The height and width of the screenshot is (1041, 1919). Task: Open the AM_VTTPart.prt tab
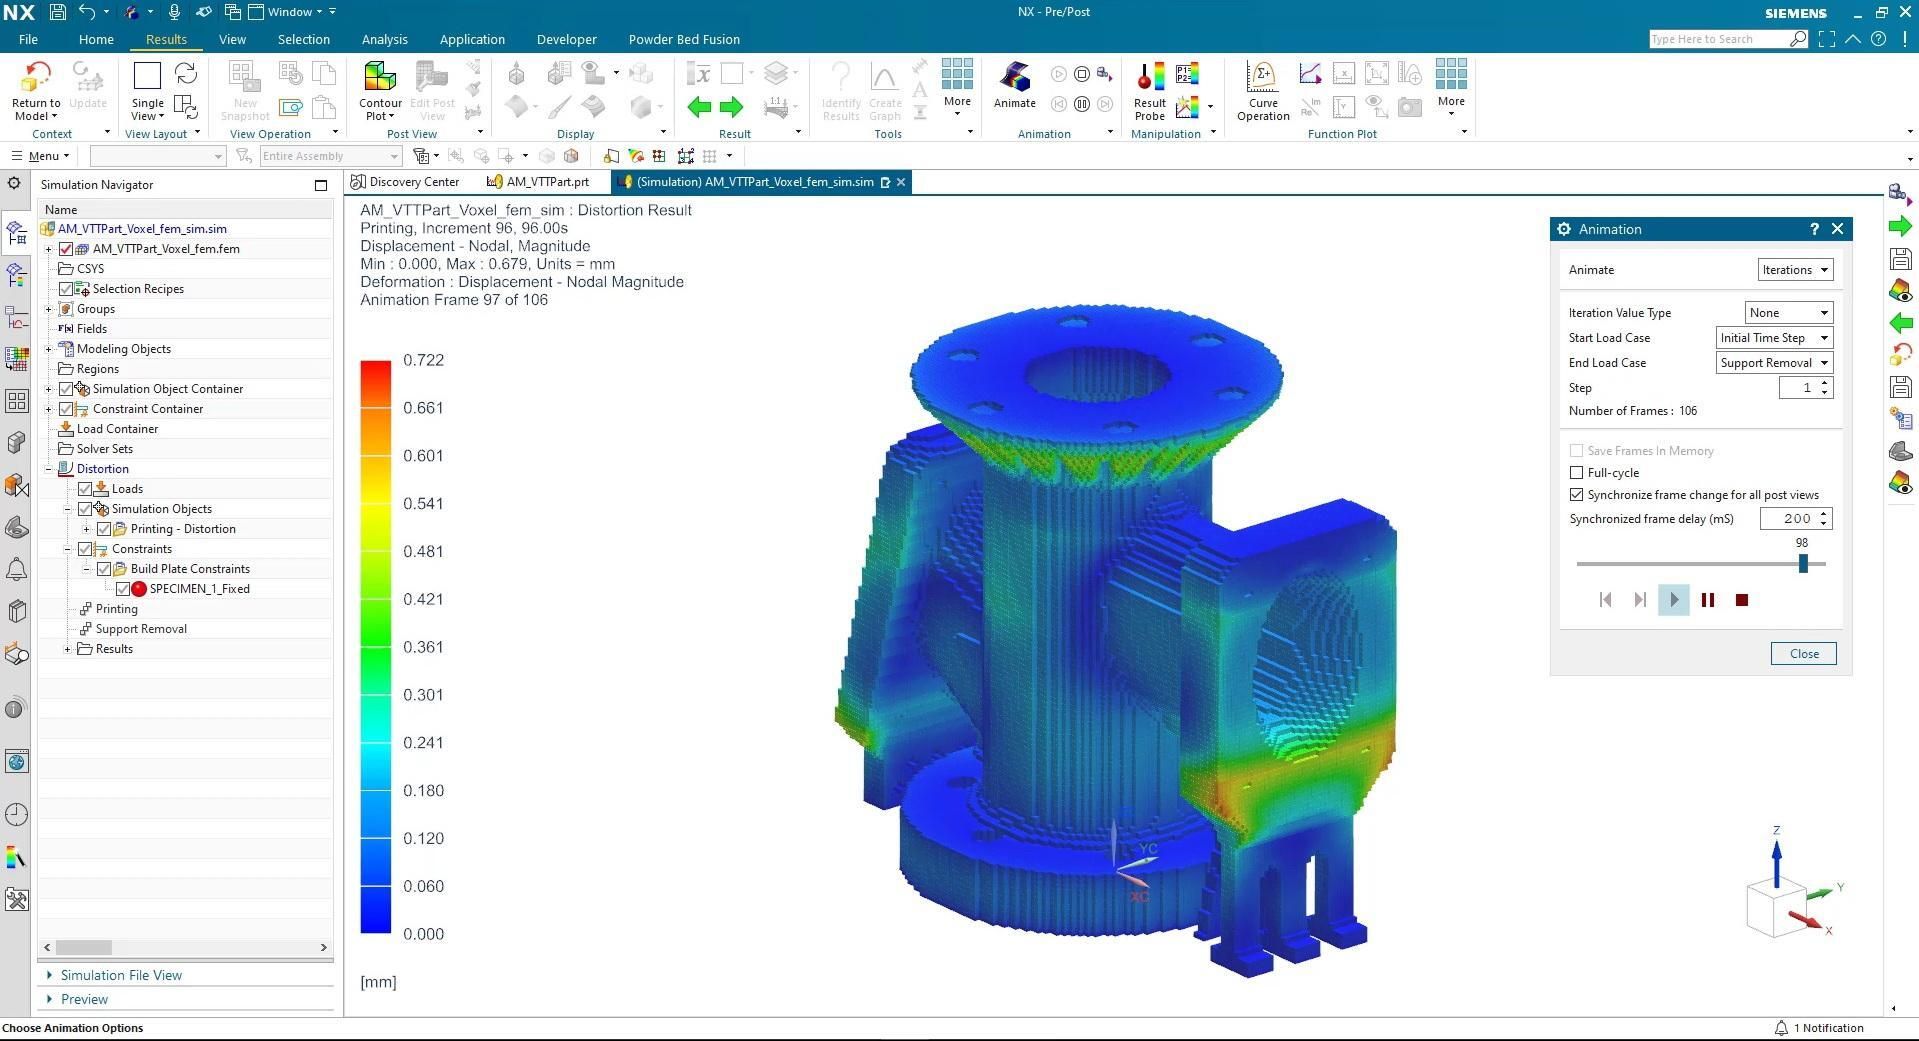(546, 182)
